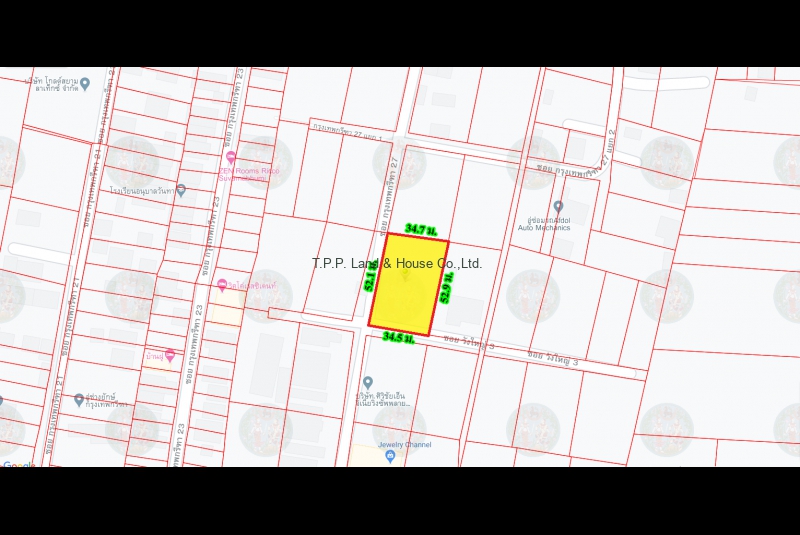Click the faint pin inside the yellow plot
This screenshot has height=535, width=800.
(406, 274)
